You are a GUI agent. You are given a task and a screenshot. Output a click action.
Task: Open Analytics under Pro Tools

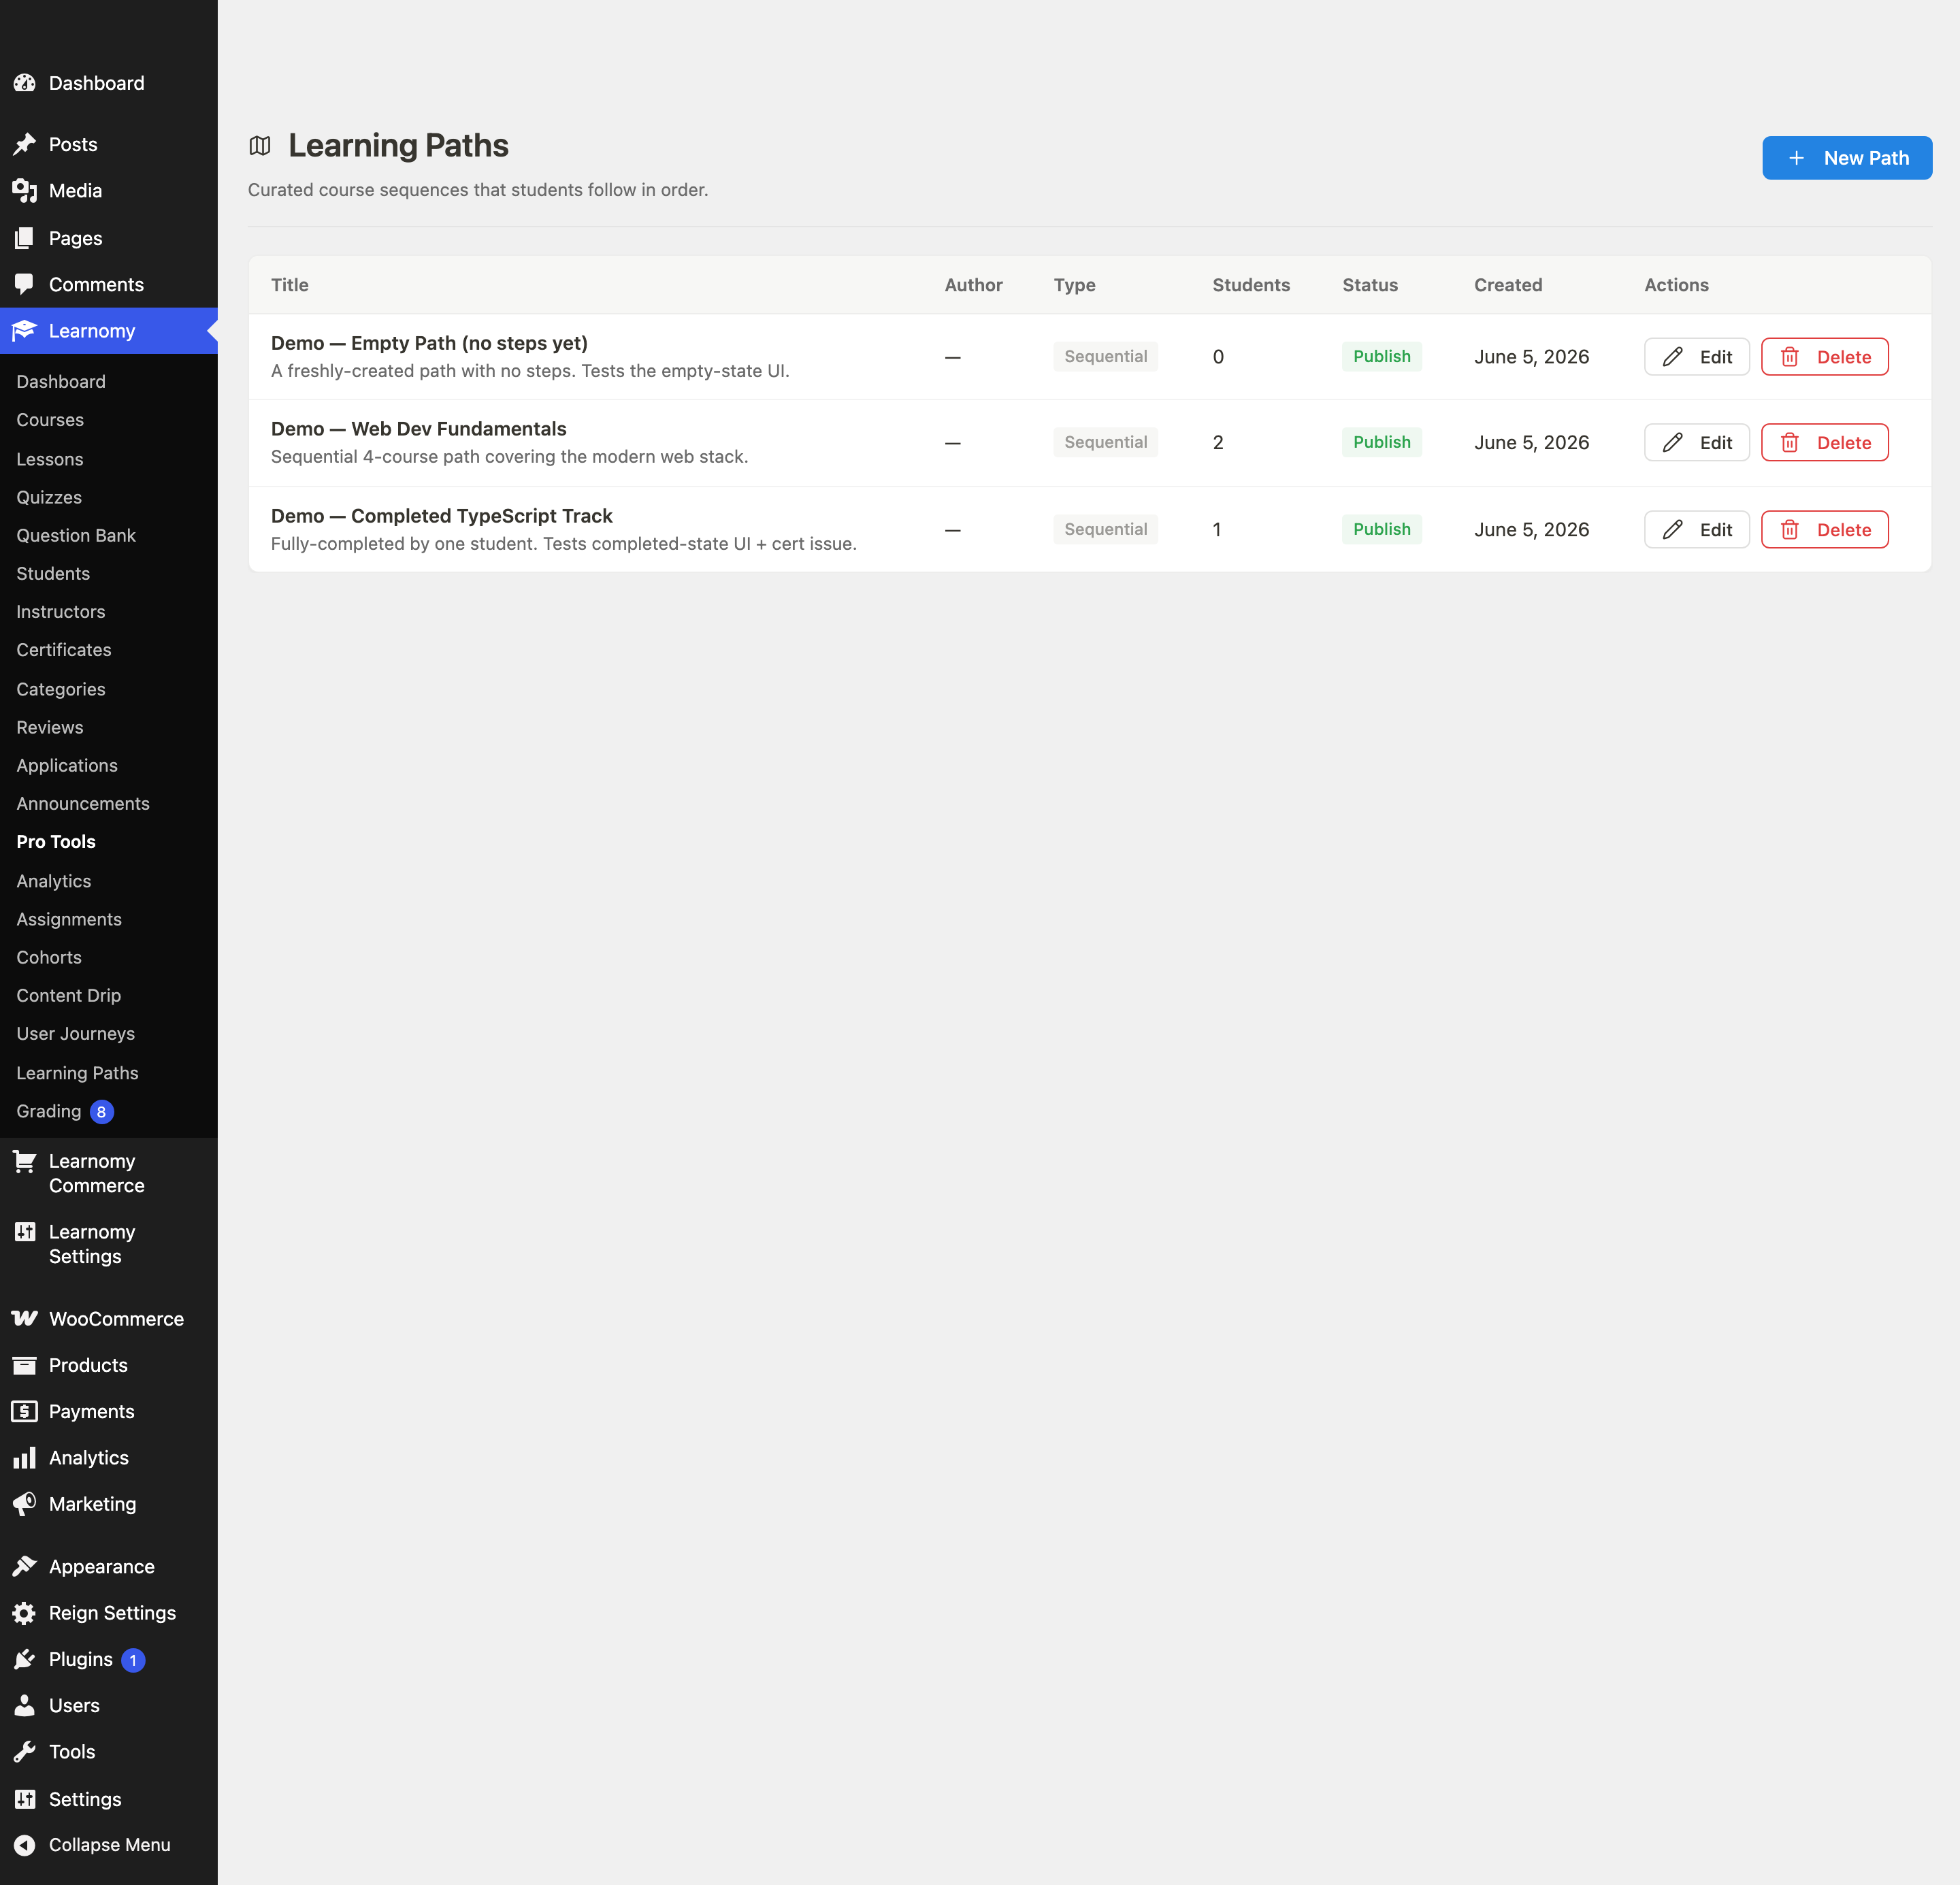pyautogui.click(x=54, y=881)
